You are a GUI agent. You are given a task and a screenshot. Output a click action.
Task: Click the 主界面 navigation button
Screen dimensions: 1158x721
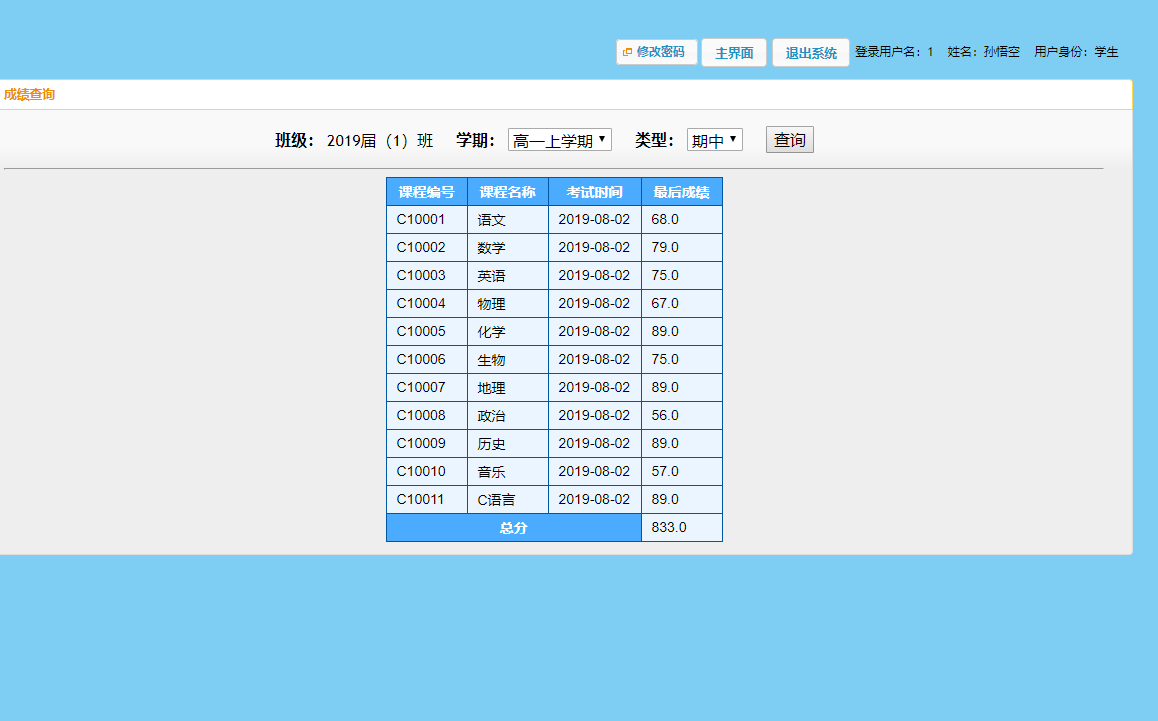click(x=733, y=52)
